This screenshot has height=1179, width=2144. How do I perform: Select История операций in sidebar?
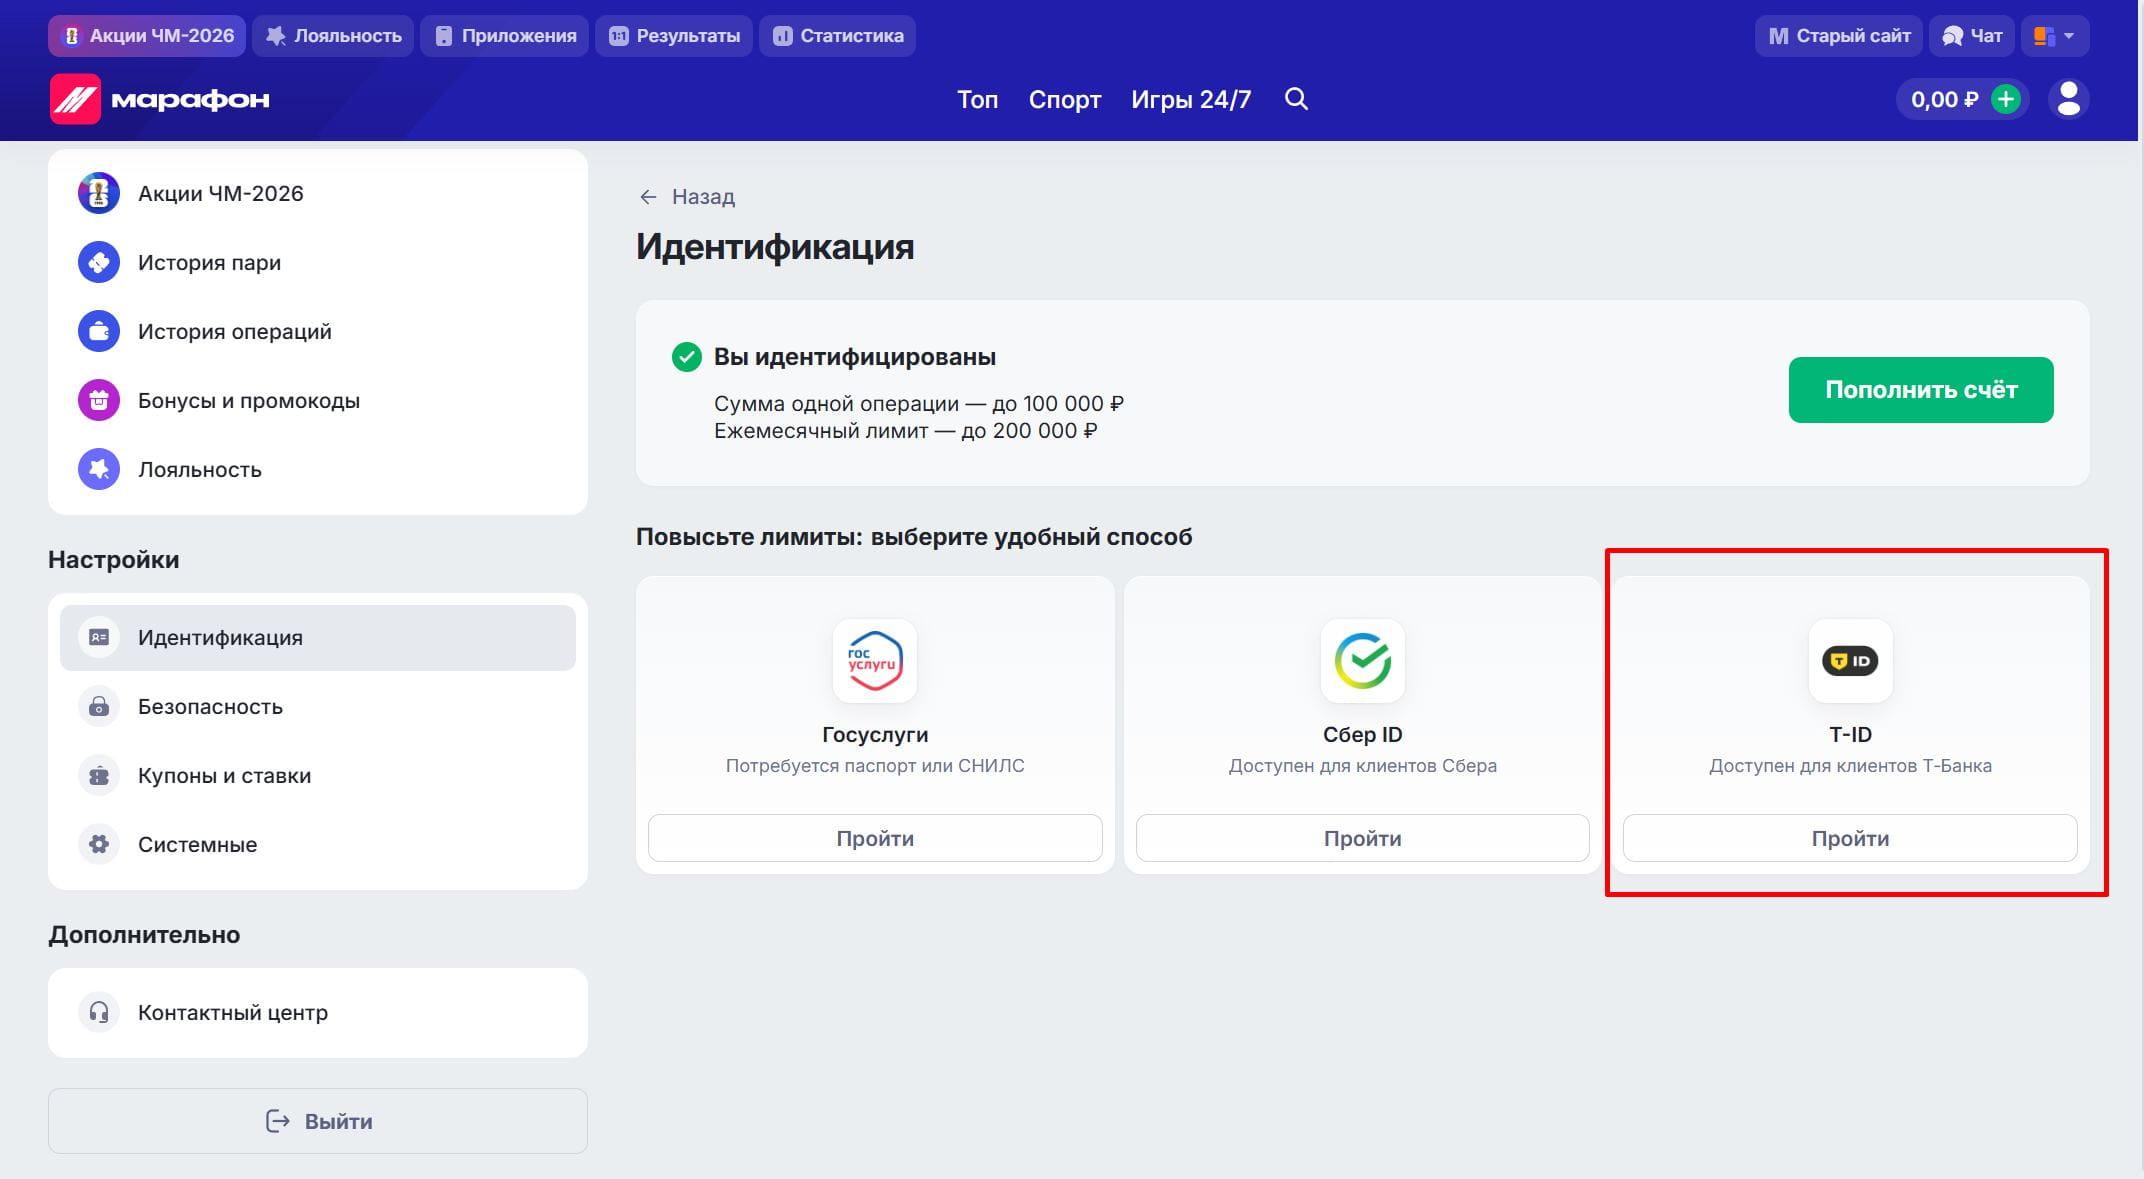318,331
